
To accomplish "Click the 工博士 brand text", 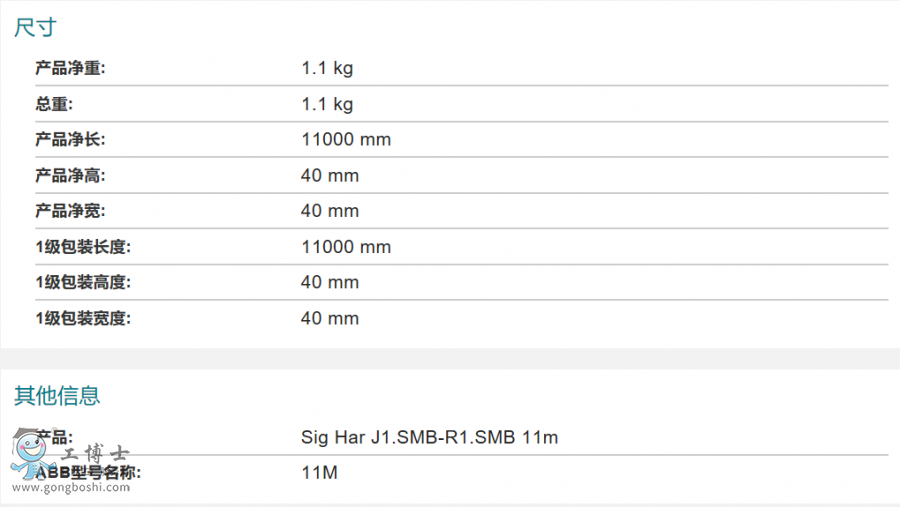I will pos(95,454).
